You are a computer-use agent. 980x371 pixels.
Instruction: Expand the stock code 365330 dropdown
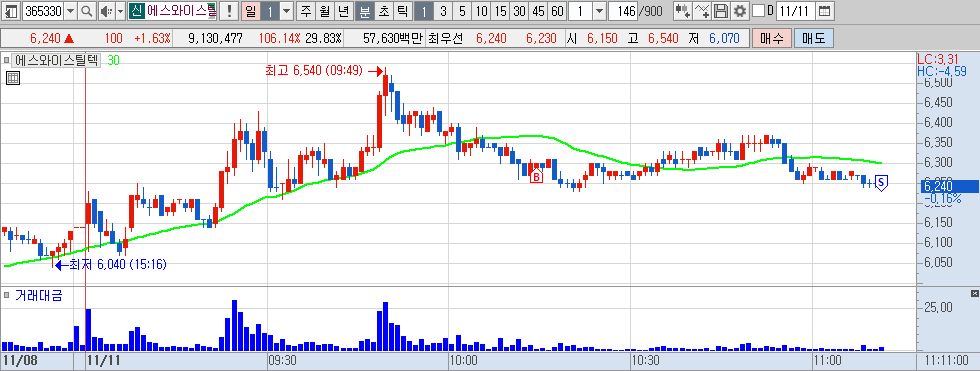coord(71,11)
